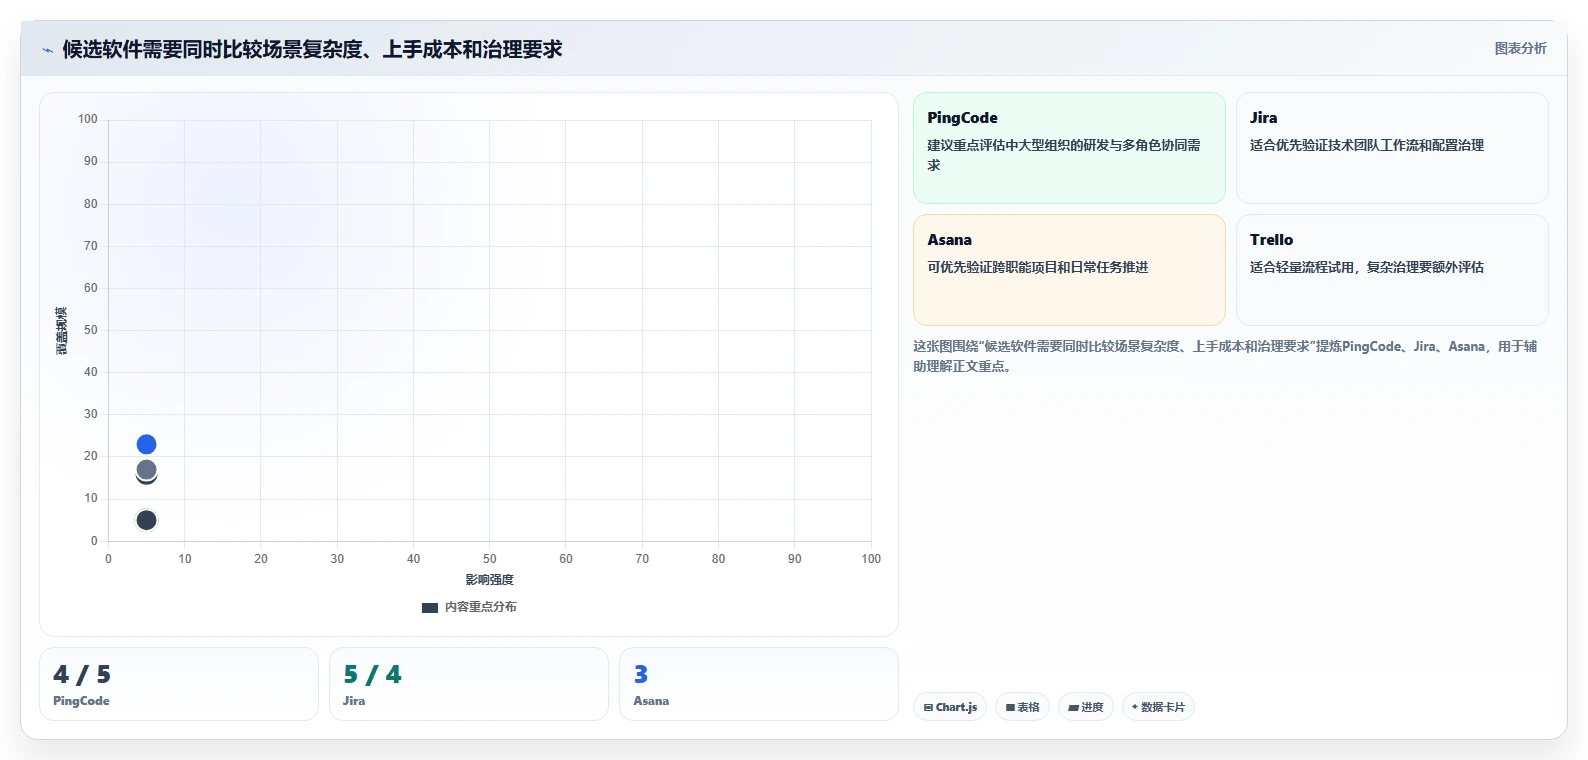Open the Trello recommendation card
The width and height of the screenshot is (1588, 760).
point(1392,270)
